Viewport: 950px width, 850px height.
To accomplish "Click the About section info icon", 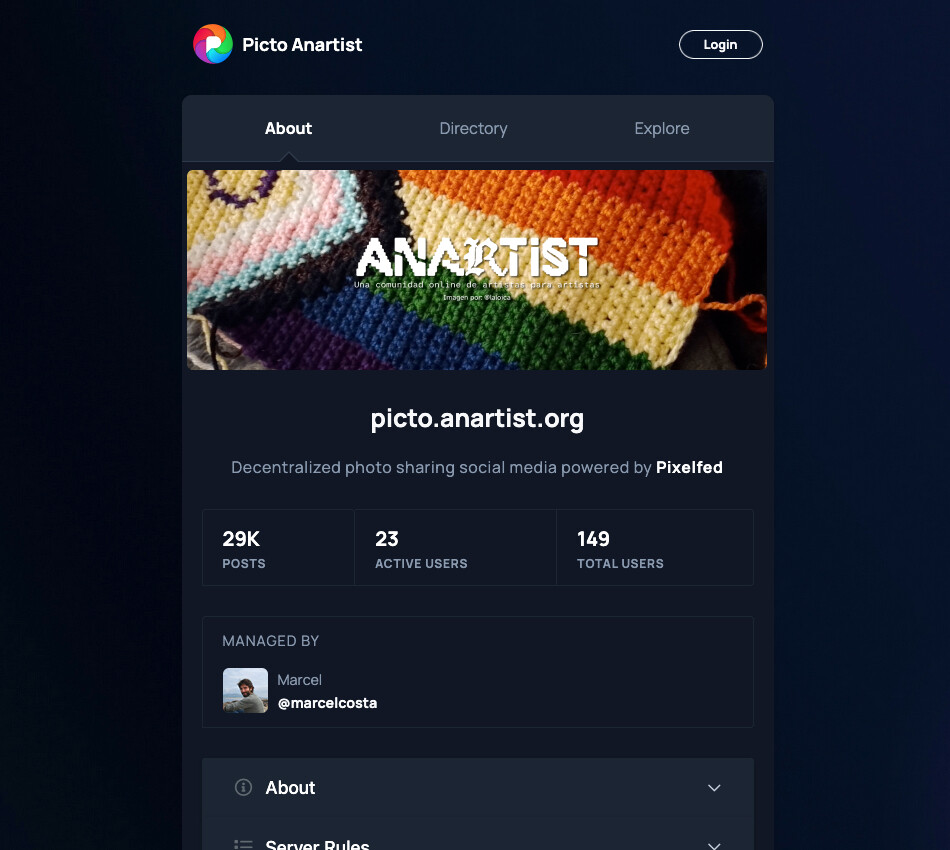I will coord(243,787).
